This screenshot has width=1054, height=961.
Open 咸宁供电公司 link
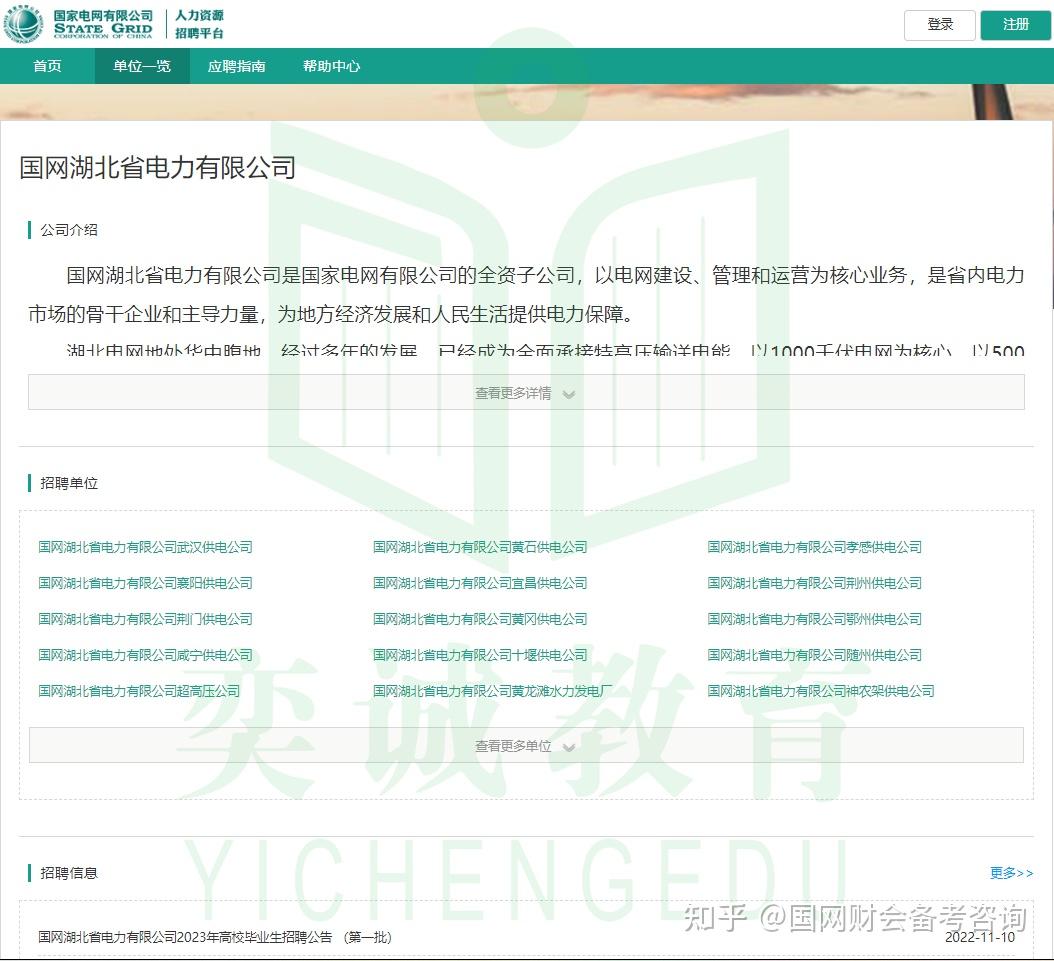tap(145, 655)
